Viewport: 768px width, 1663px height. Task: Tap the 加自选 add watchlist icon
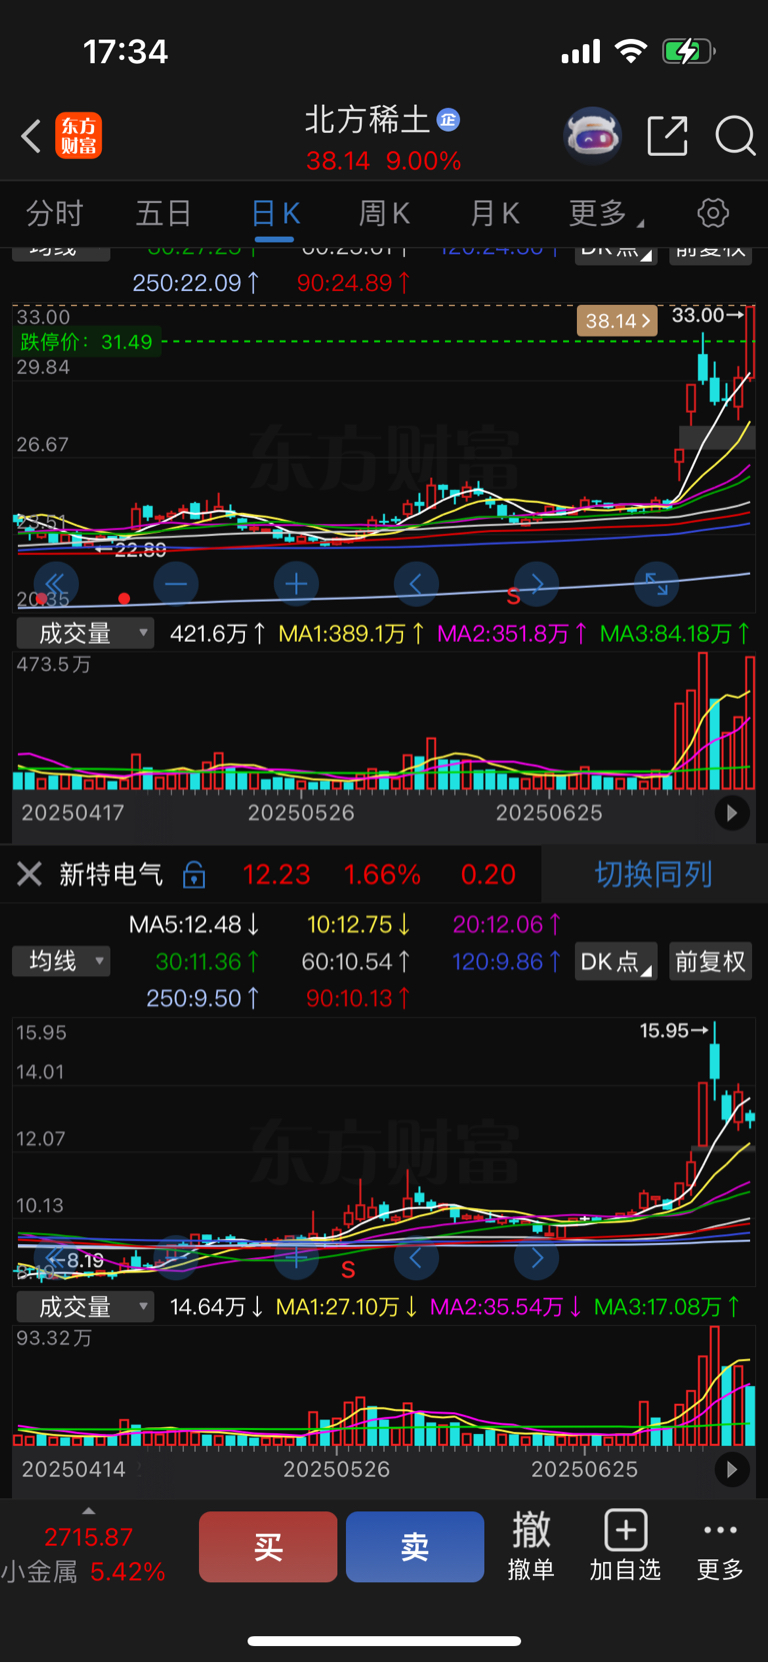coord(625,1546)
